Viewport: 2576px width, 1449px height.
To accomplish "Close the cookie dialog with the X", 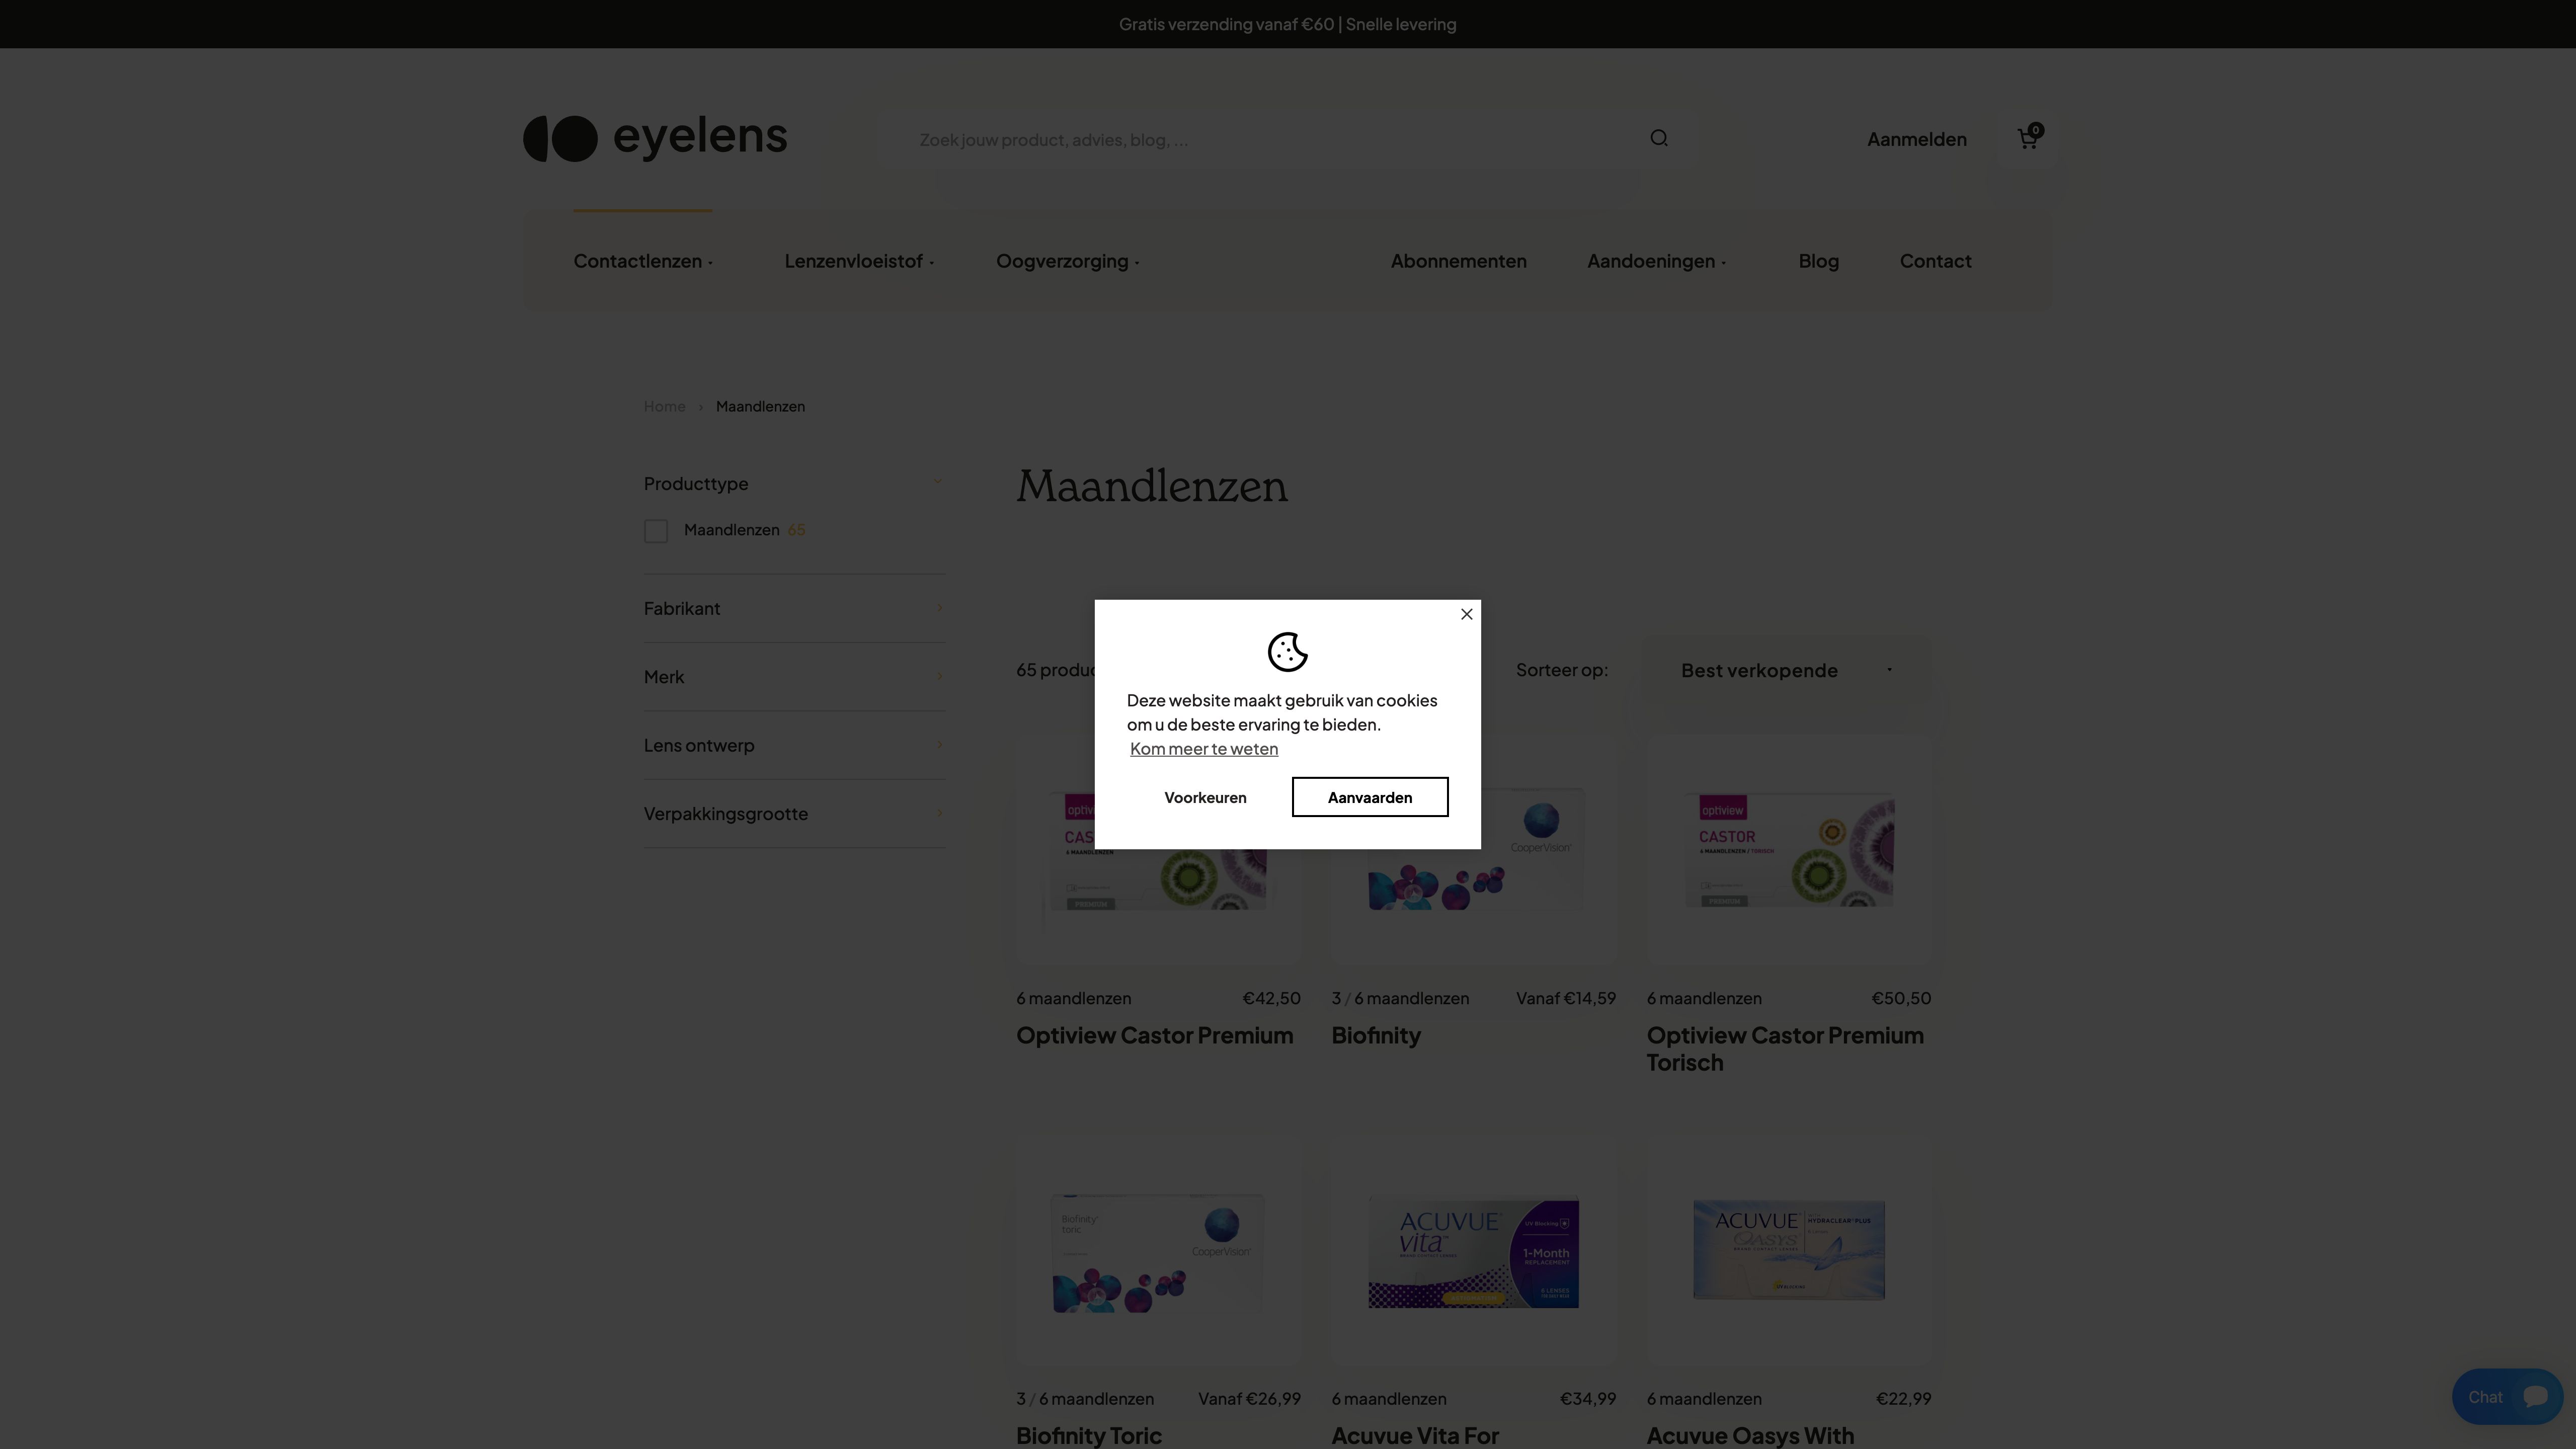I will 1466,614.
